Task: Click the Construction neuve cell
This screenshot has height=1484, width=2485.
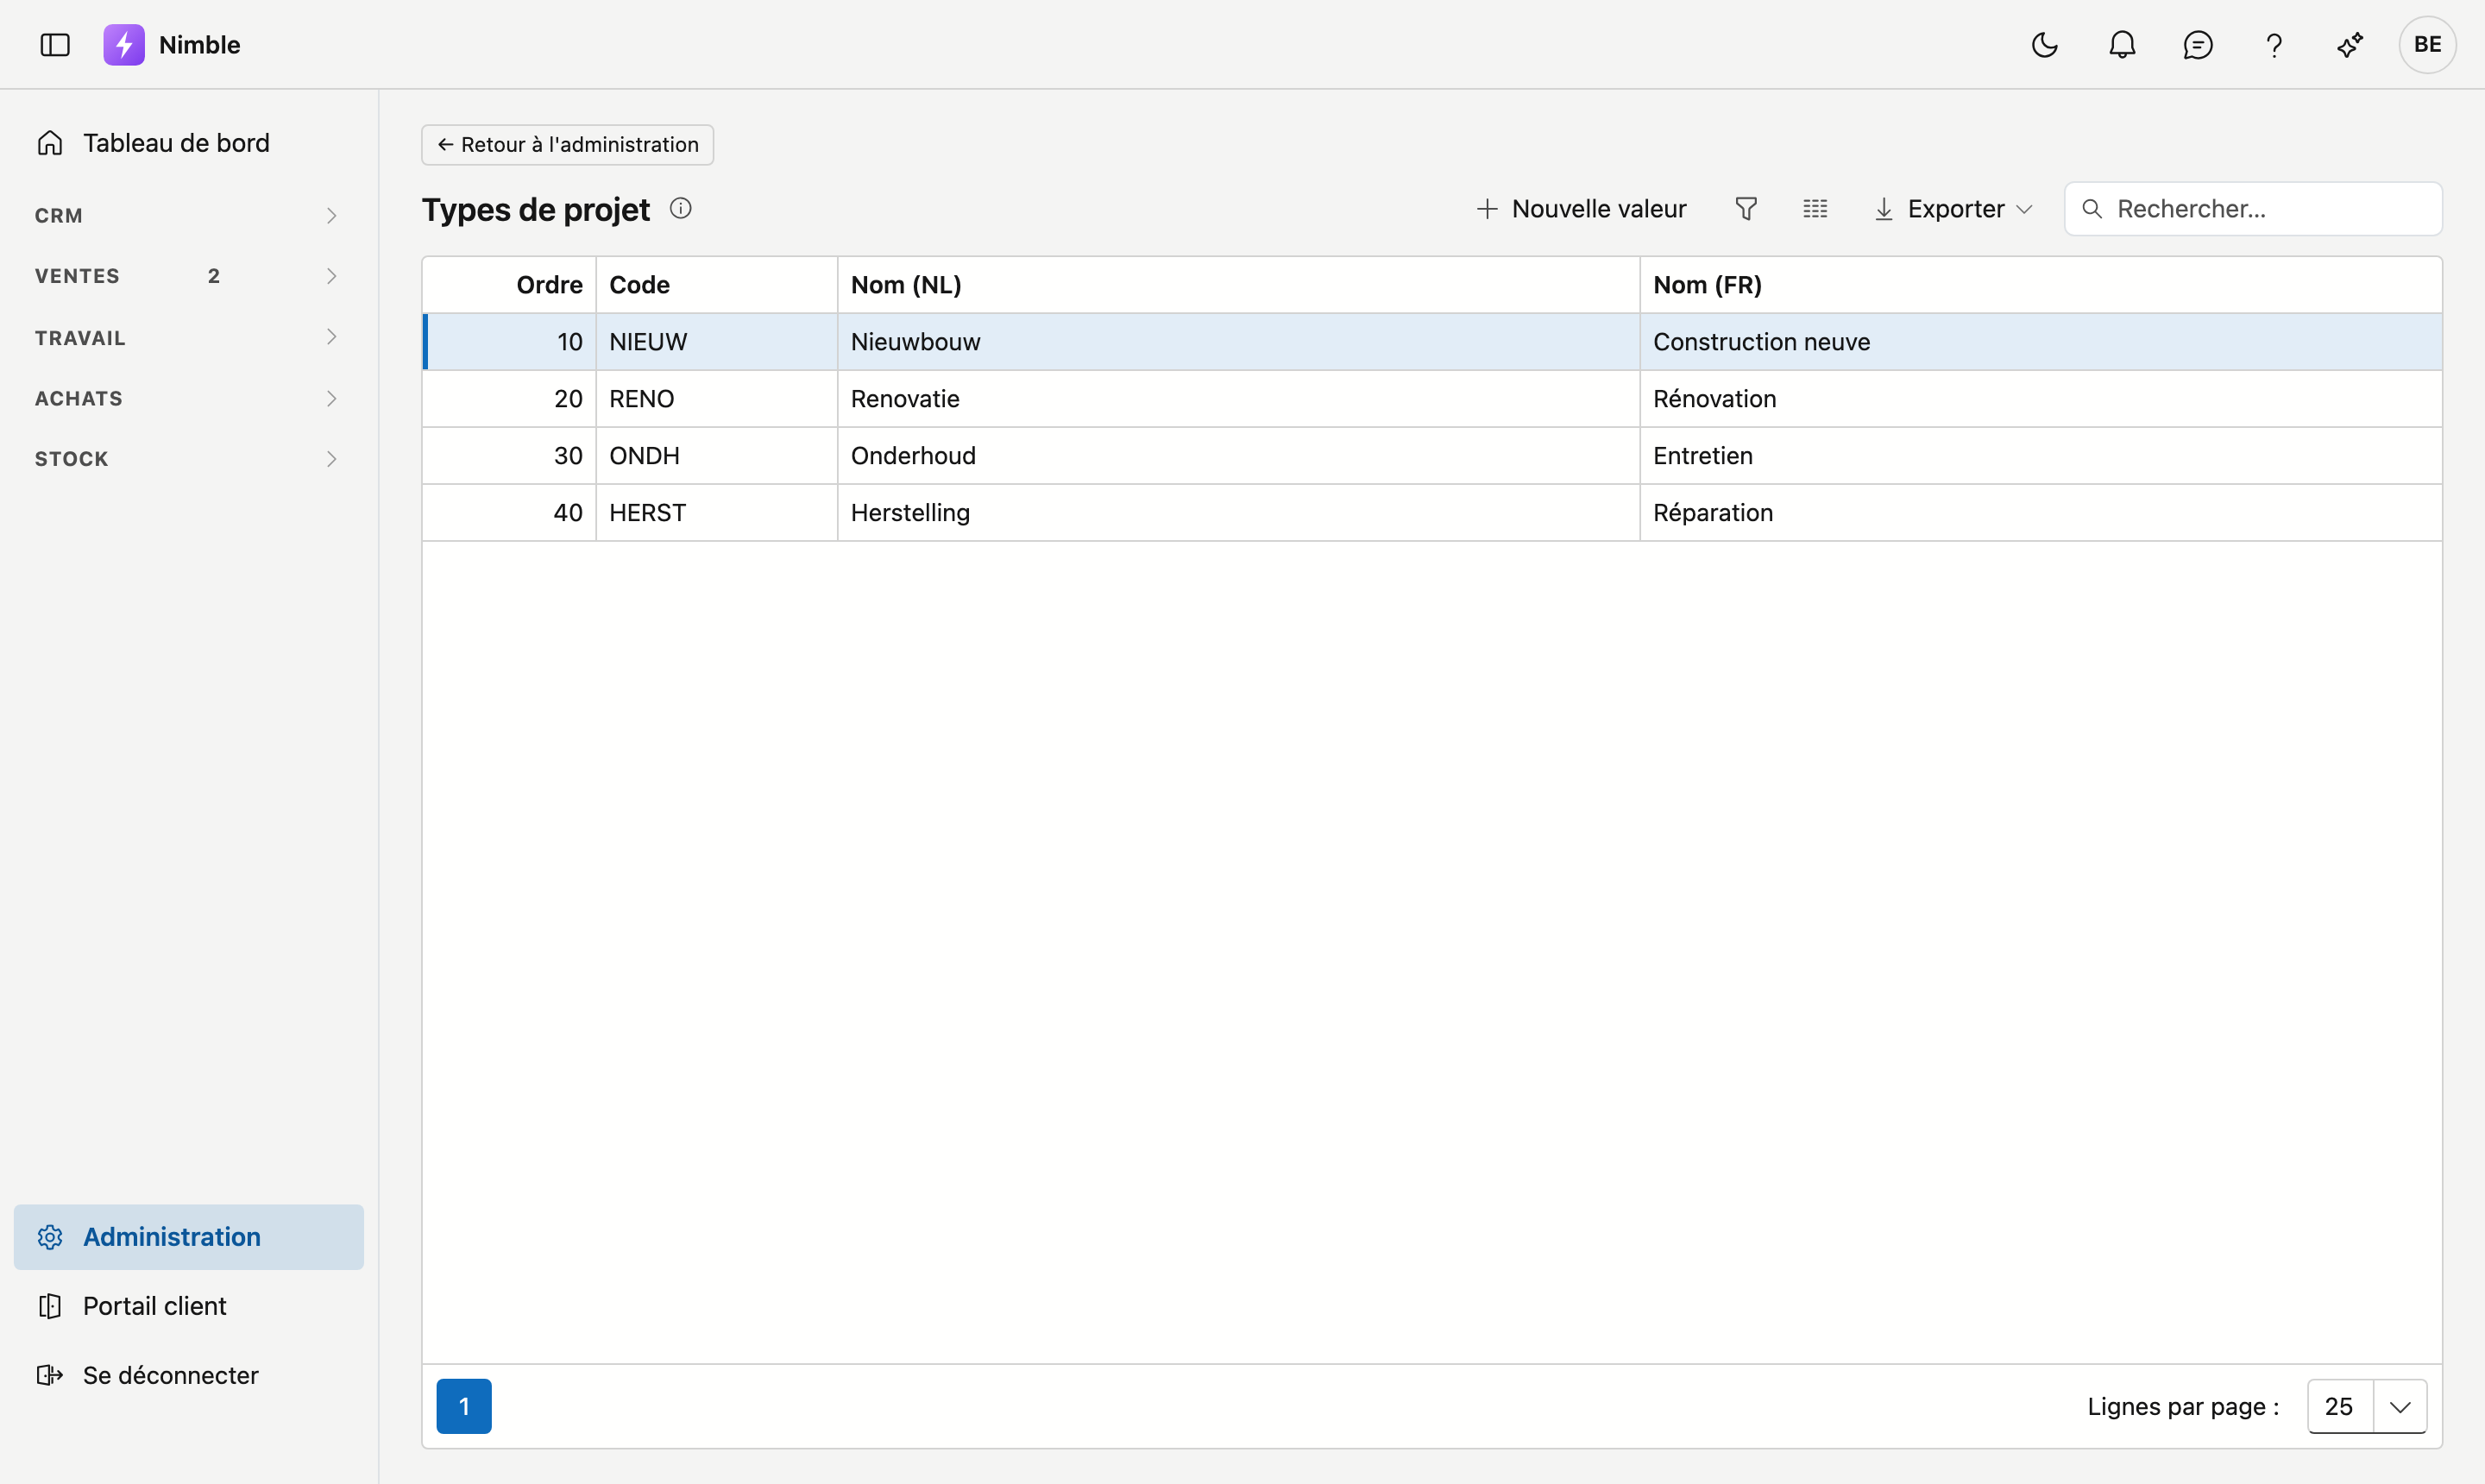Action: click(2041, 342)
